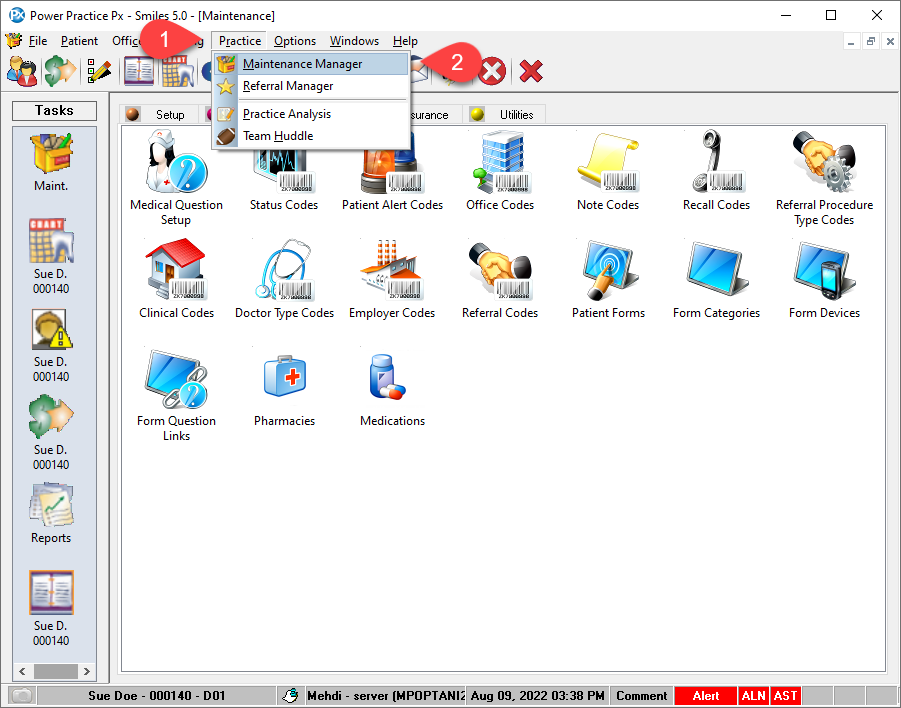Open the tooth chart toolbar icon
The height and width of the screenshot is (708, 901).
pos(178,72)
